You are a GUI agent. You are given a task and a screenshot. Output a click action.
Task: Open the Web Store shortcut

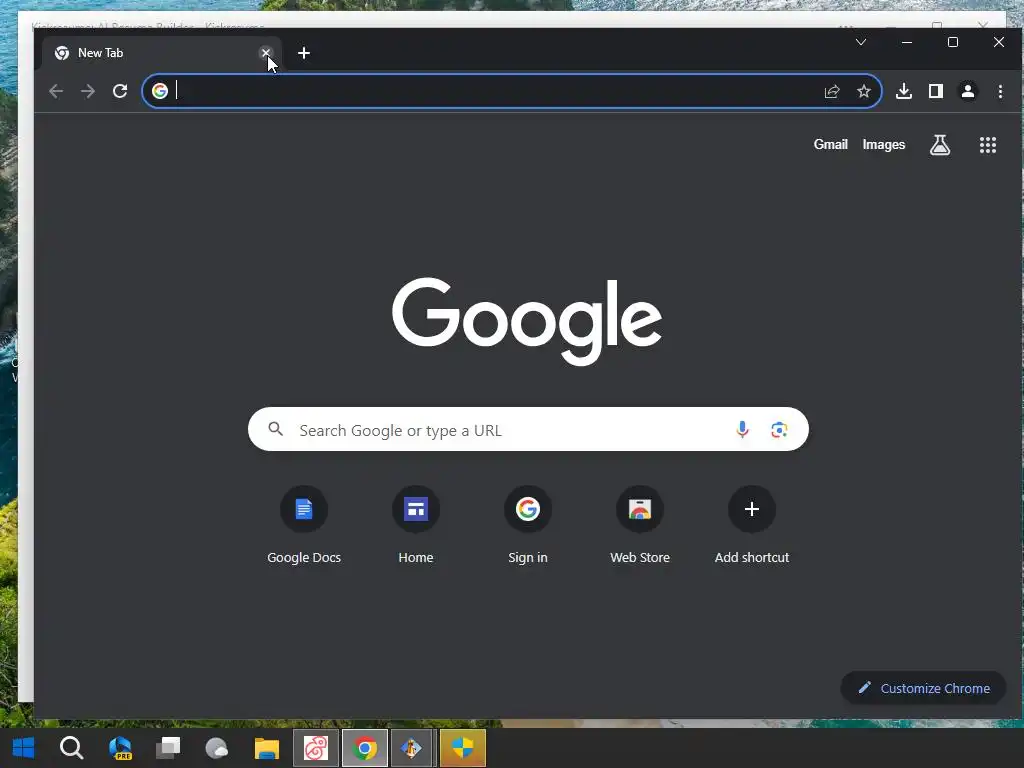coord(640,525)
